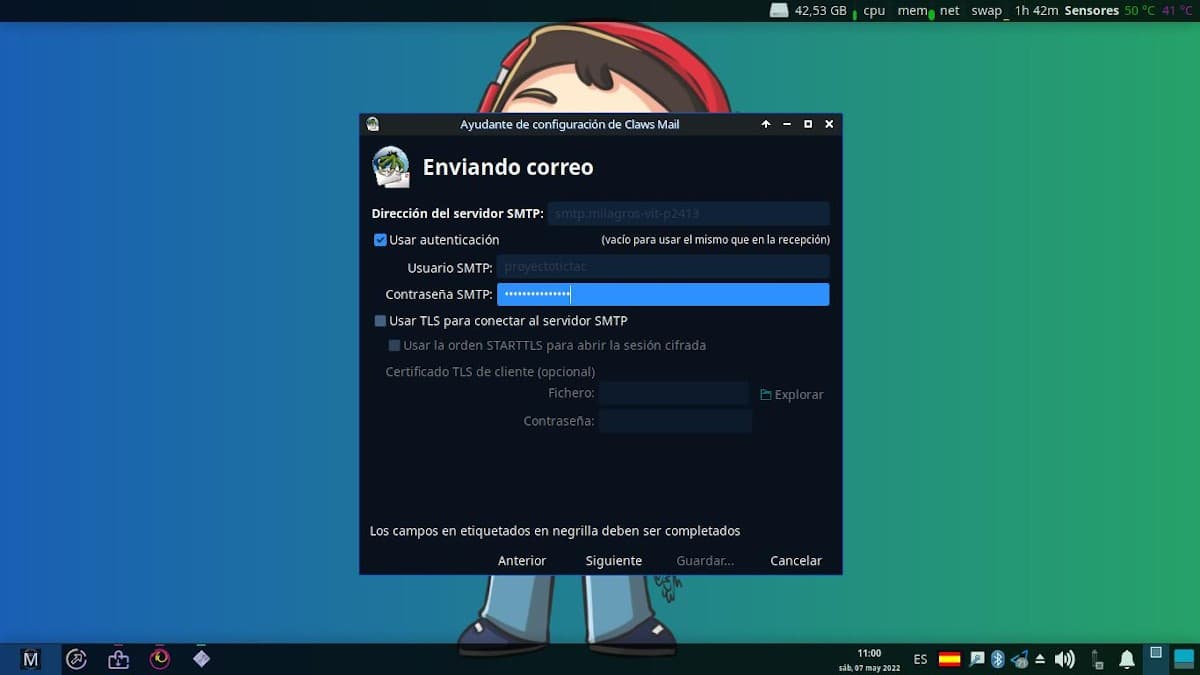Click the eject removable media tray icon
Viewport: 1200px width, 675px height.
pyautogui.click(x=1040, y=659)
